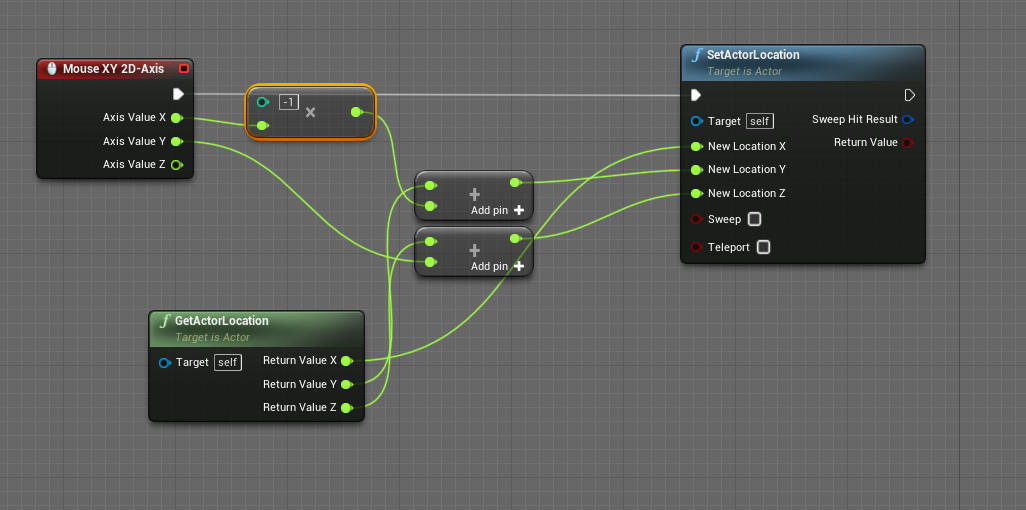Click upper add node's output pin
1026x510 pixels.
tap(515, 183)
